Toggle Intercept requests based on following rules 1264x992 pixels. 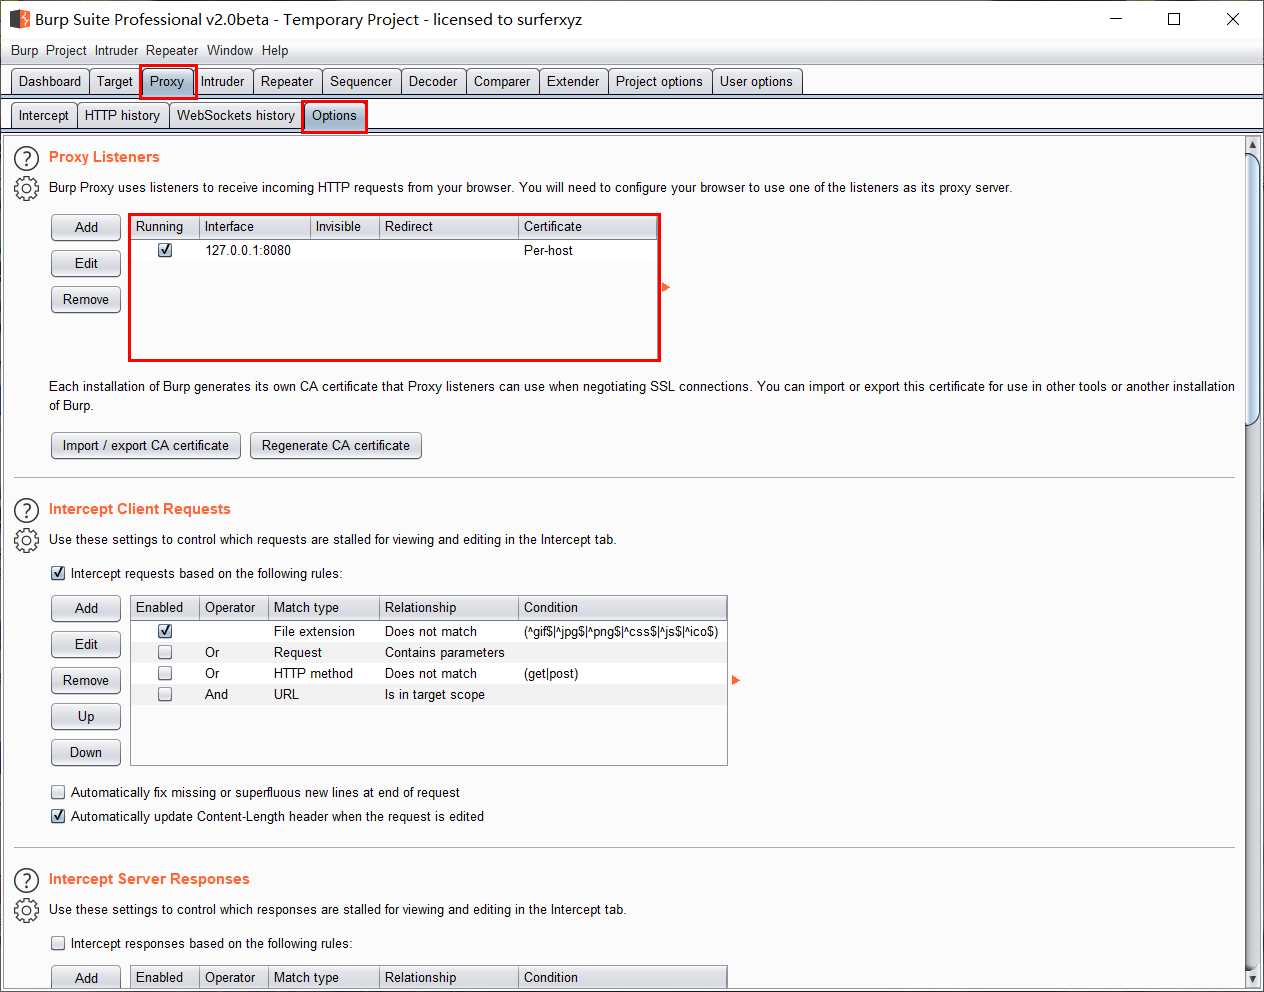[58, 573]
